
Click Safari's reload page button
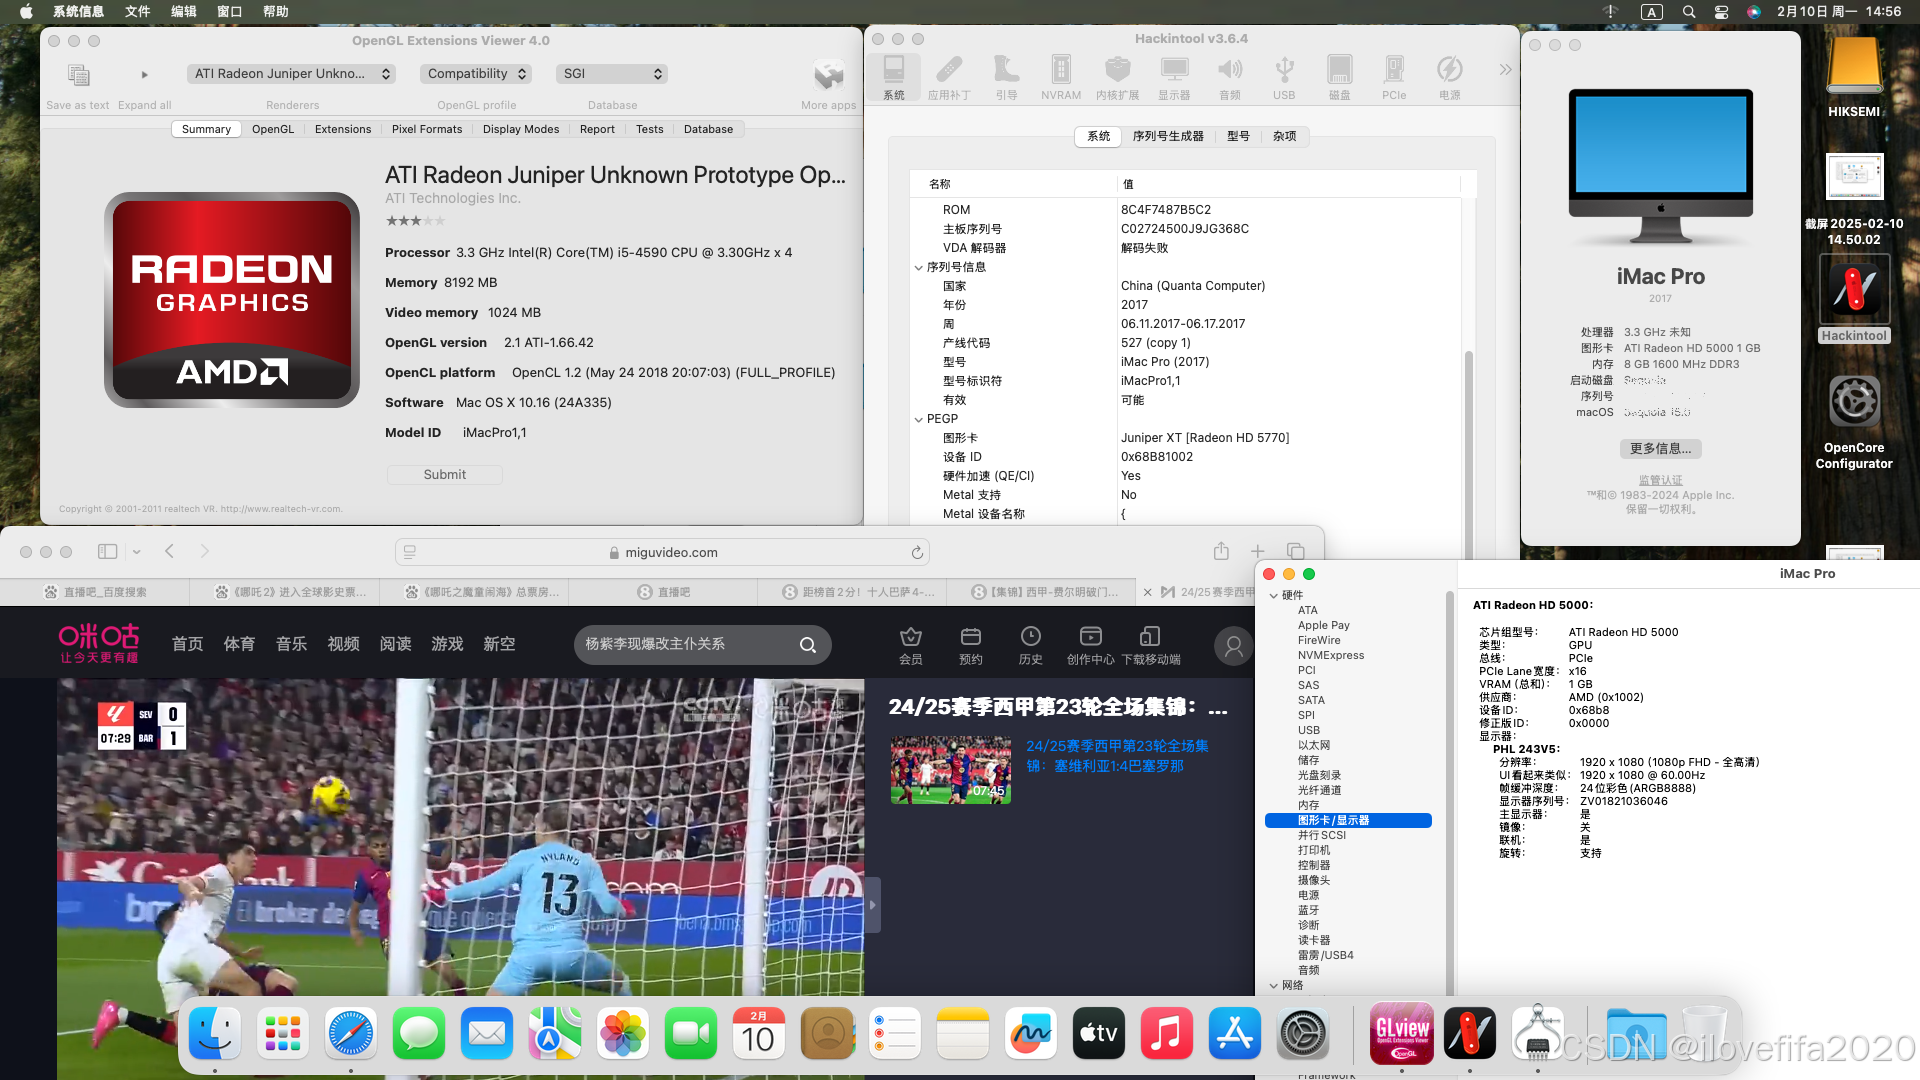click(x=916, y=552)
